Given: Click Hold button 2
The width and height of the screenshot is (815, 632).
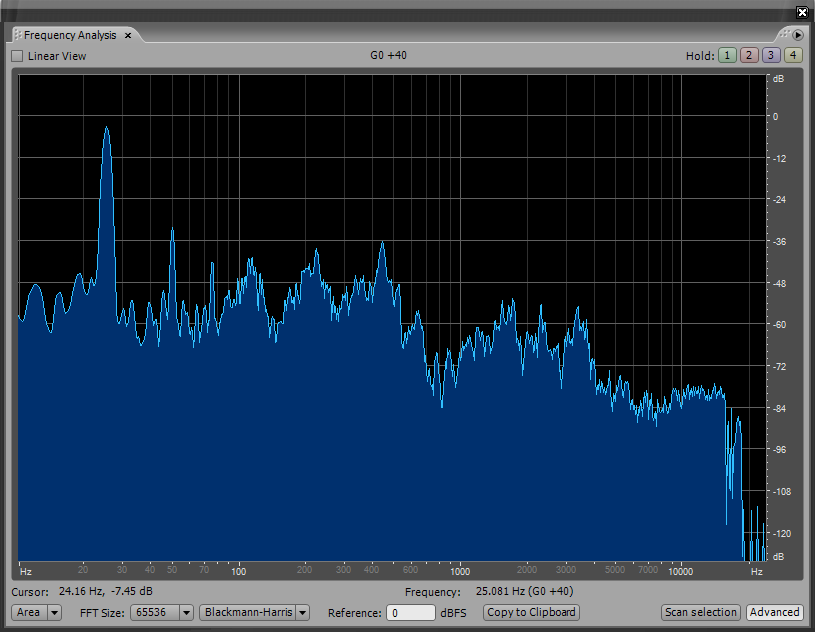Looking at the screenshot, I should click(748, 56).
